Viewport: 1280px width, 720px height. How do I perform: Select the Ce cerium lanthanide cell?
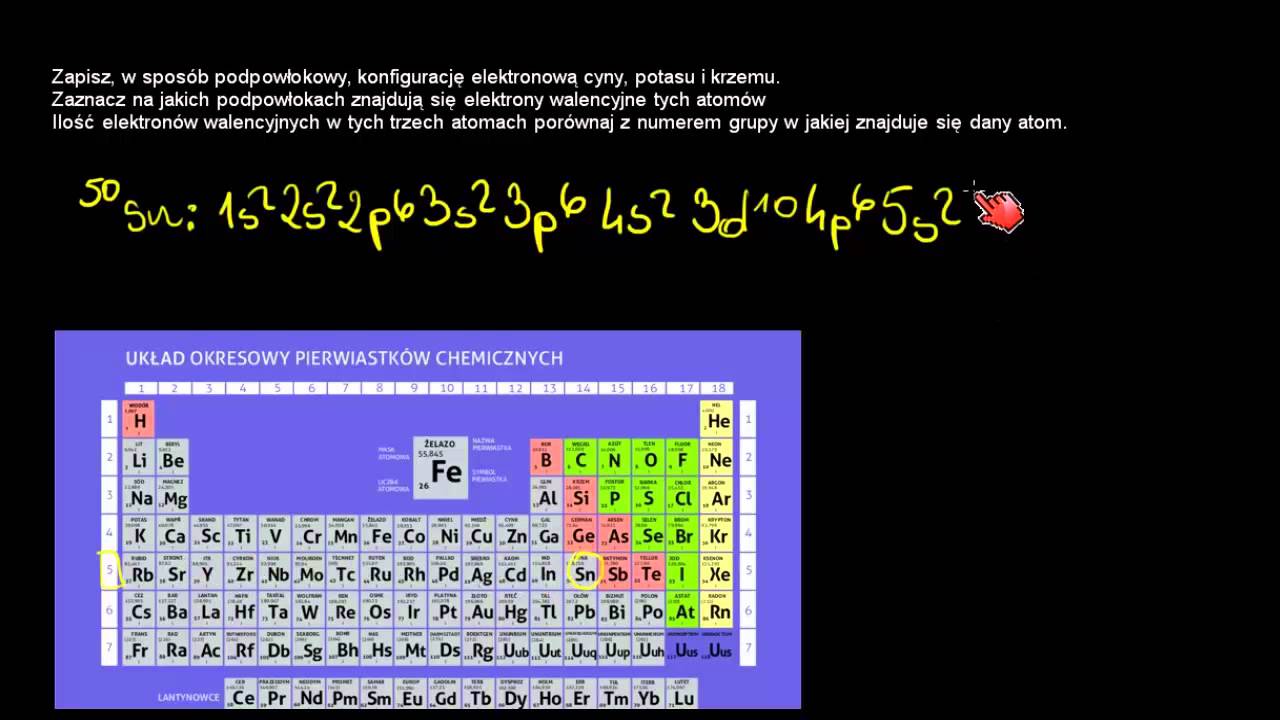pyautogui.click(x=241, y=694)
